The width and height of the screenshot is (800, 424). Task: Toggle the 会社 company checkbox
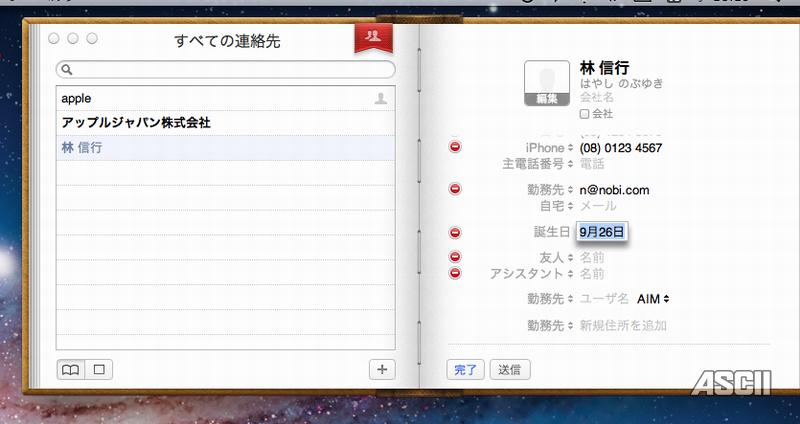click(585, 114)
